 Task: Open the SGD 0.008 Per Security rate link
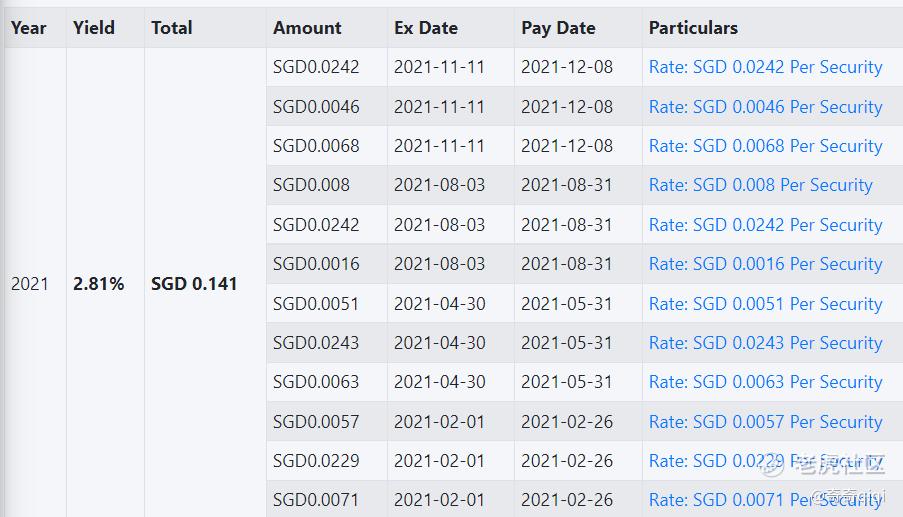pos(761,185)
